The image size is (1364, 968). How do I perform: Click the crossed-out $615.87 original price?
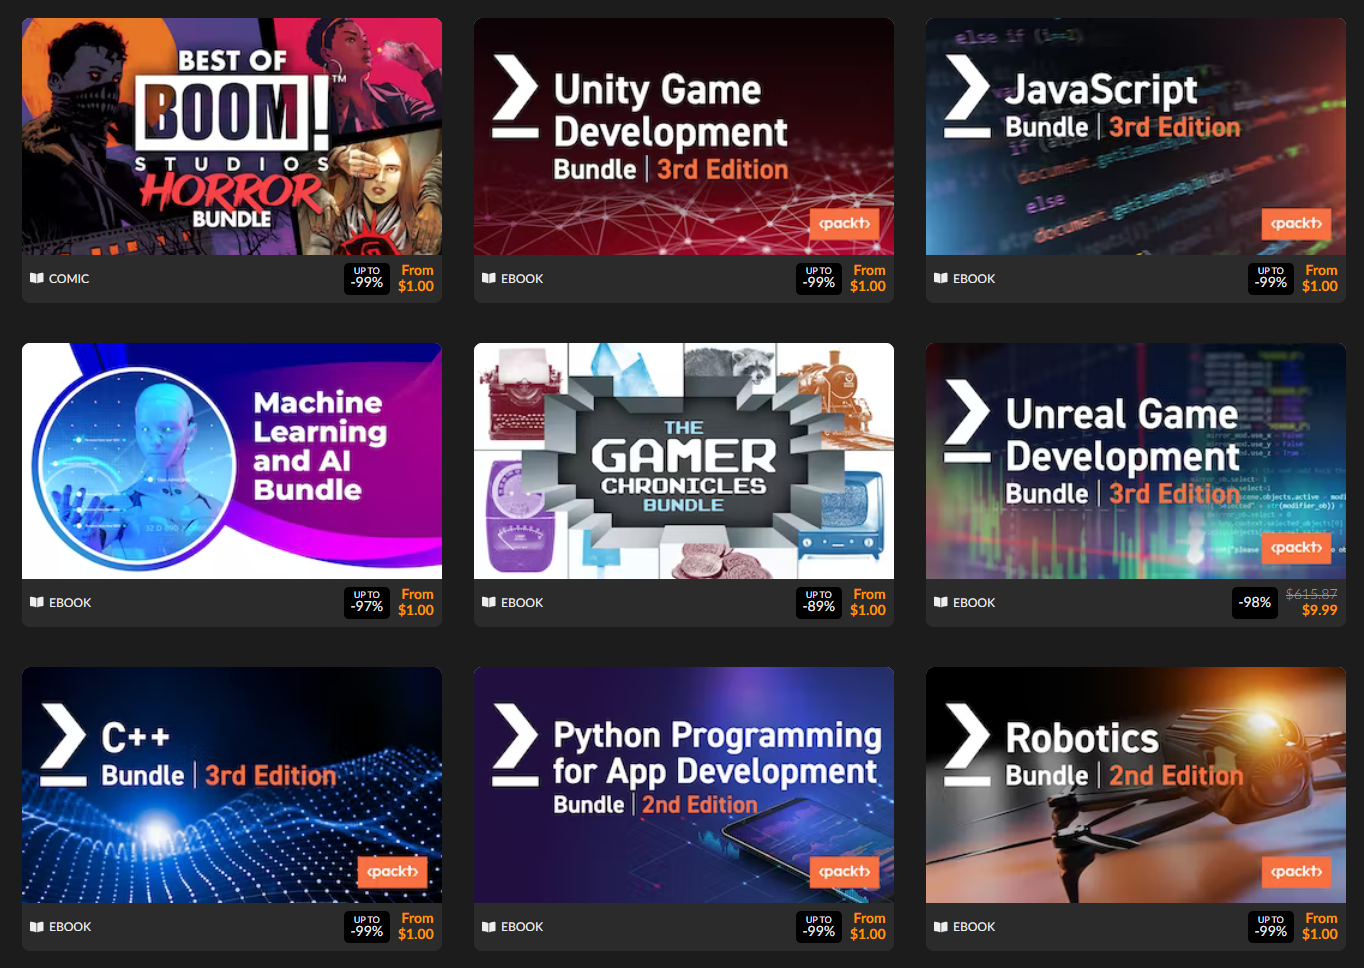[x=1311, y=594]
